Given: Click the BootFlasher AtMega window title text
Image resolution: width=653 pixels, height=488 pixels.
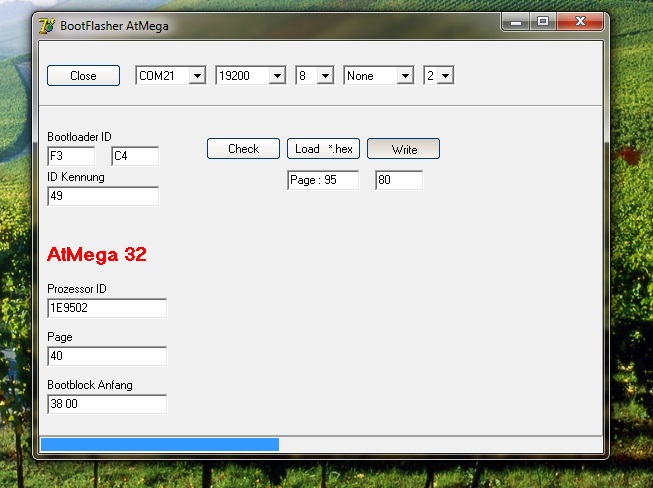Looking at the screenshot, I should click(x=114, y=26).
